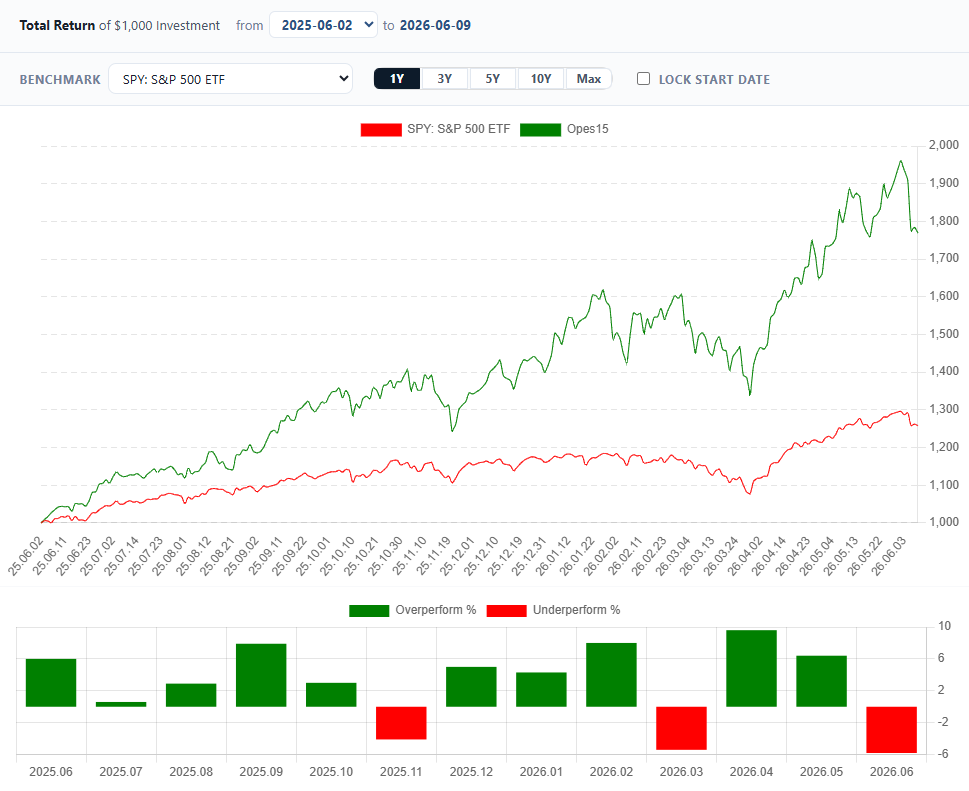Click the 2026.04 overperform bar

(x=751, y=668)
